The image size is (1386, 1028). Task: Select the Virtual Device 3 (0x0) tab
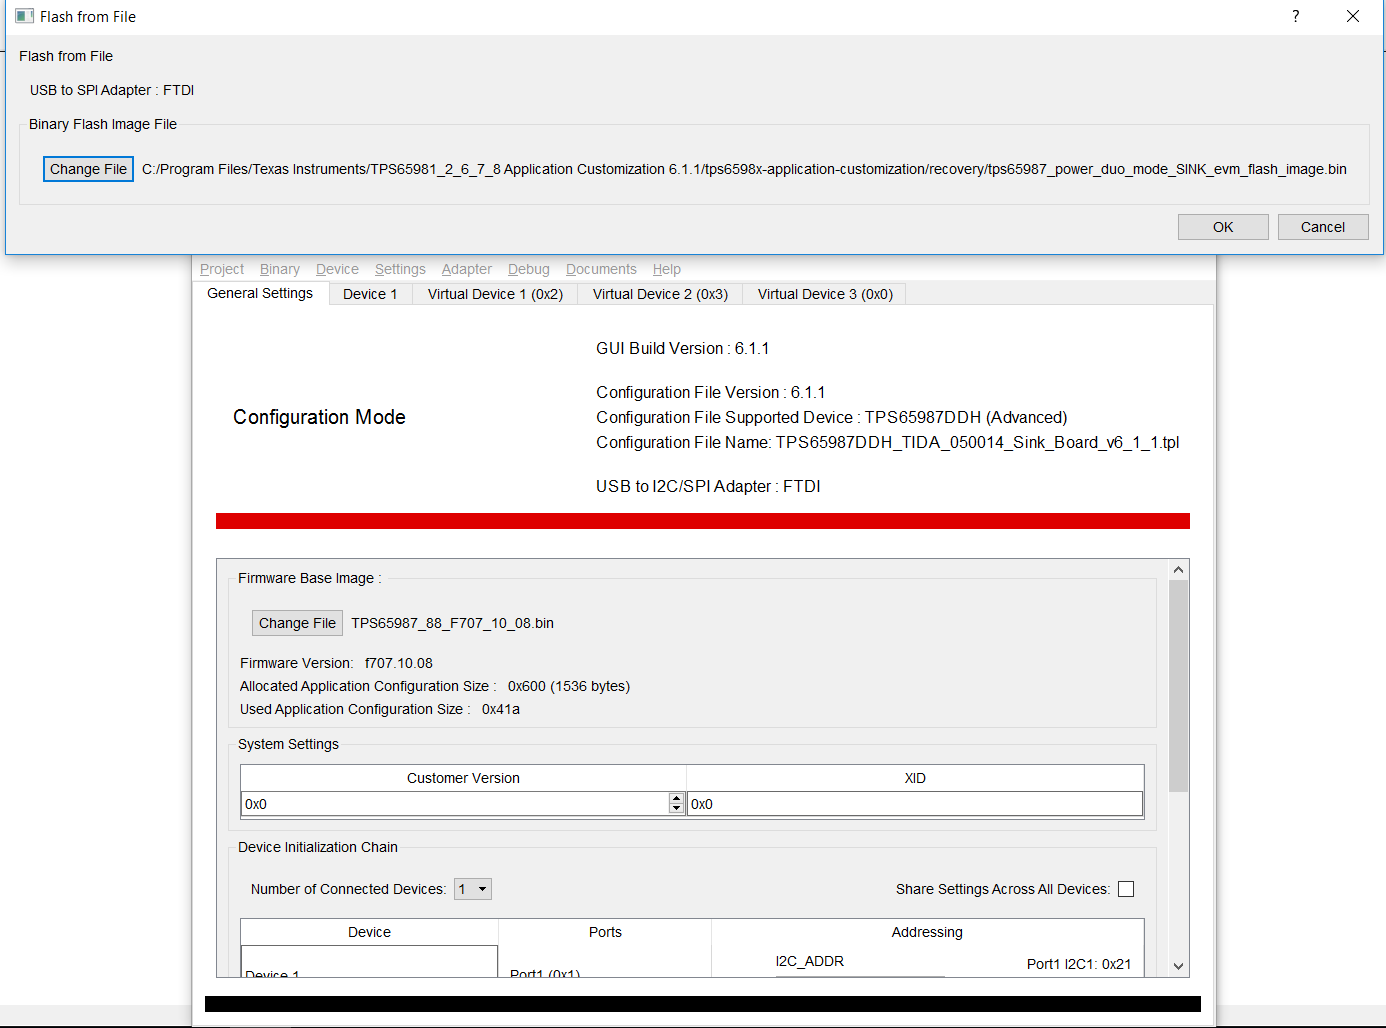pyautogui.click(x=825, y=294)
